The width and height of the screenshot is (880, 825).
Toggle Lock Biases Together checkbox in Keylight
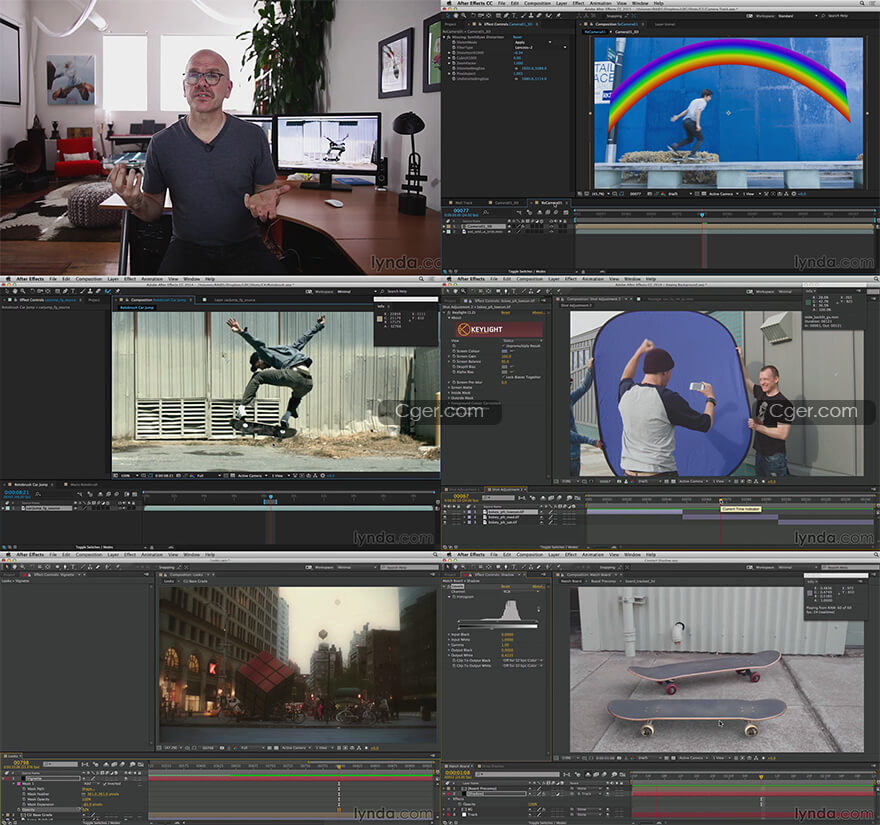(504, 377)
